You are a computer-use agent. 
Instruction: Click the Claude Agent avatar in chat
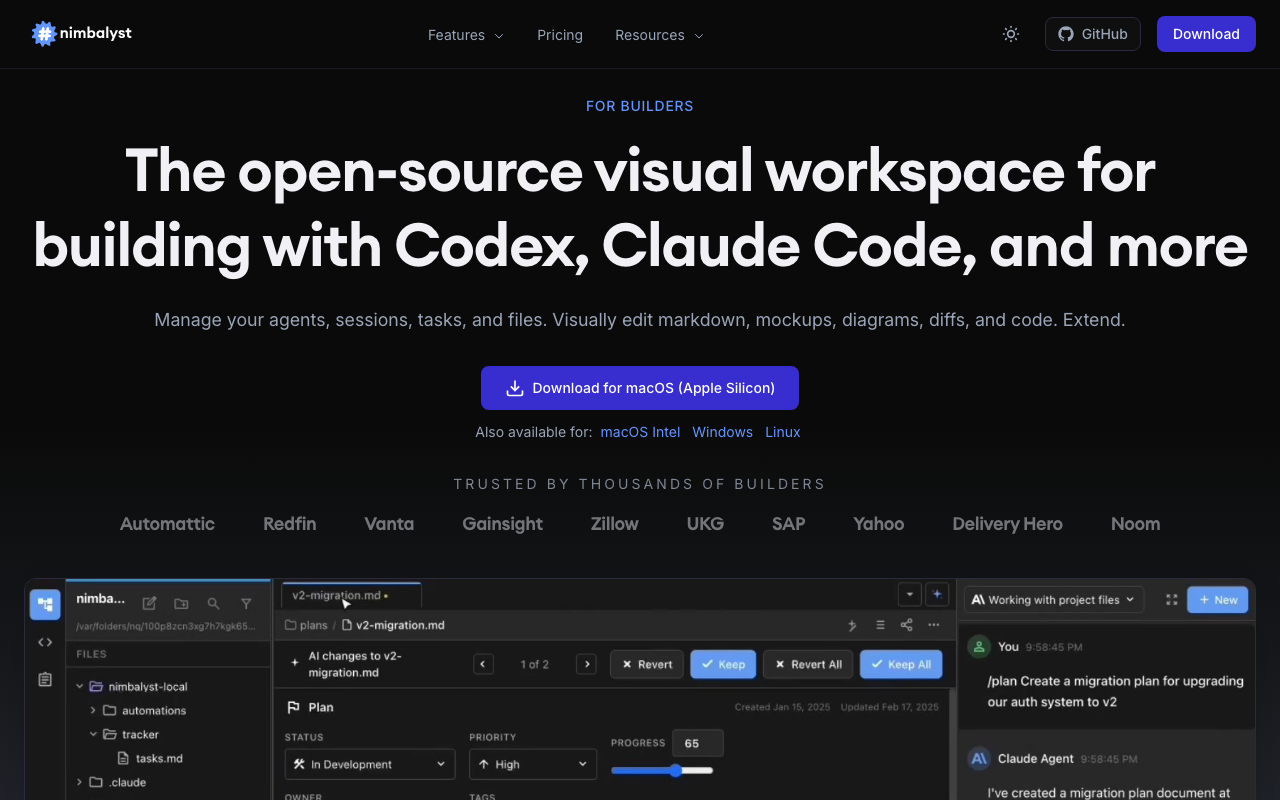[979, 759]
